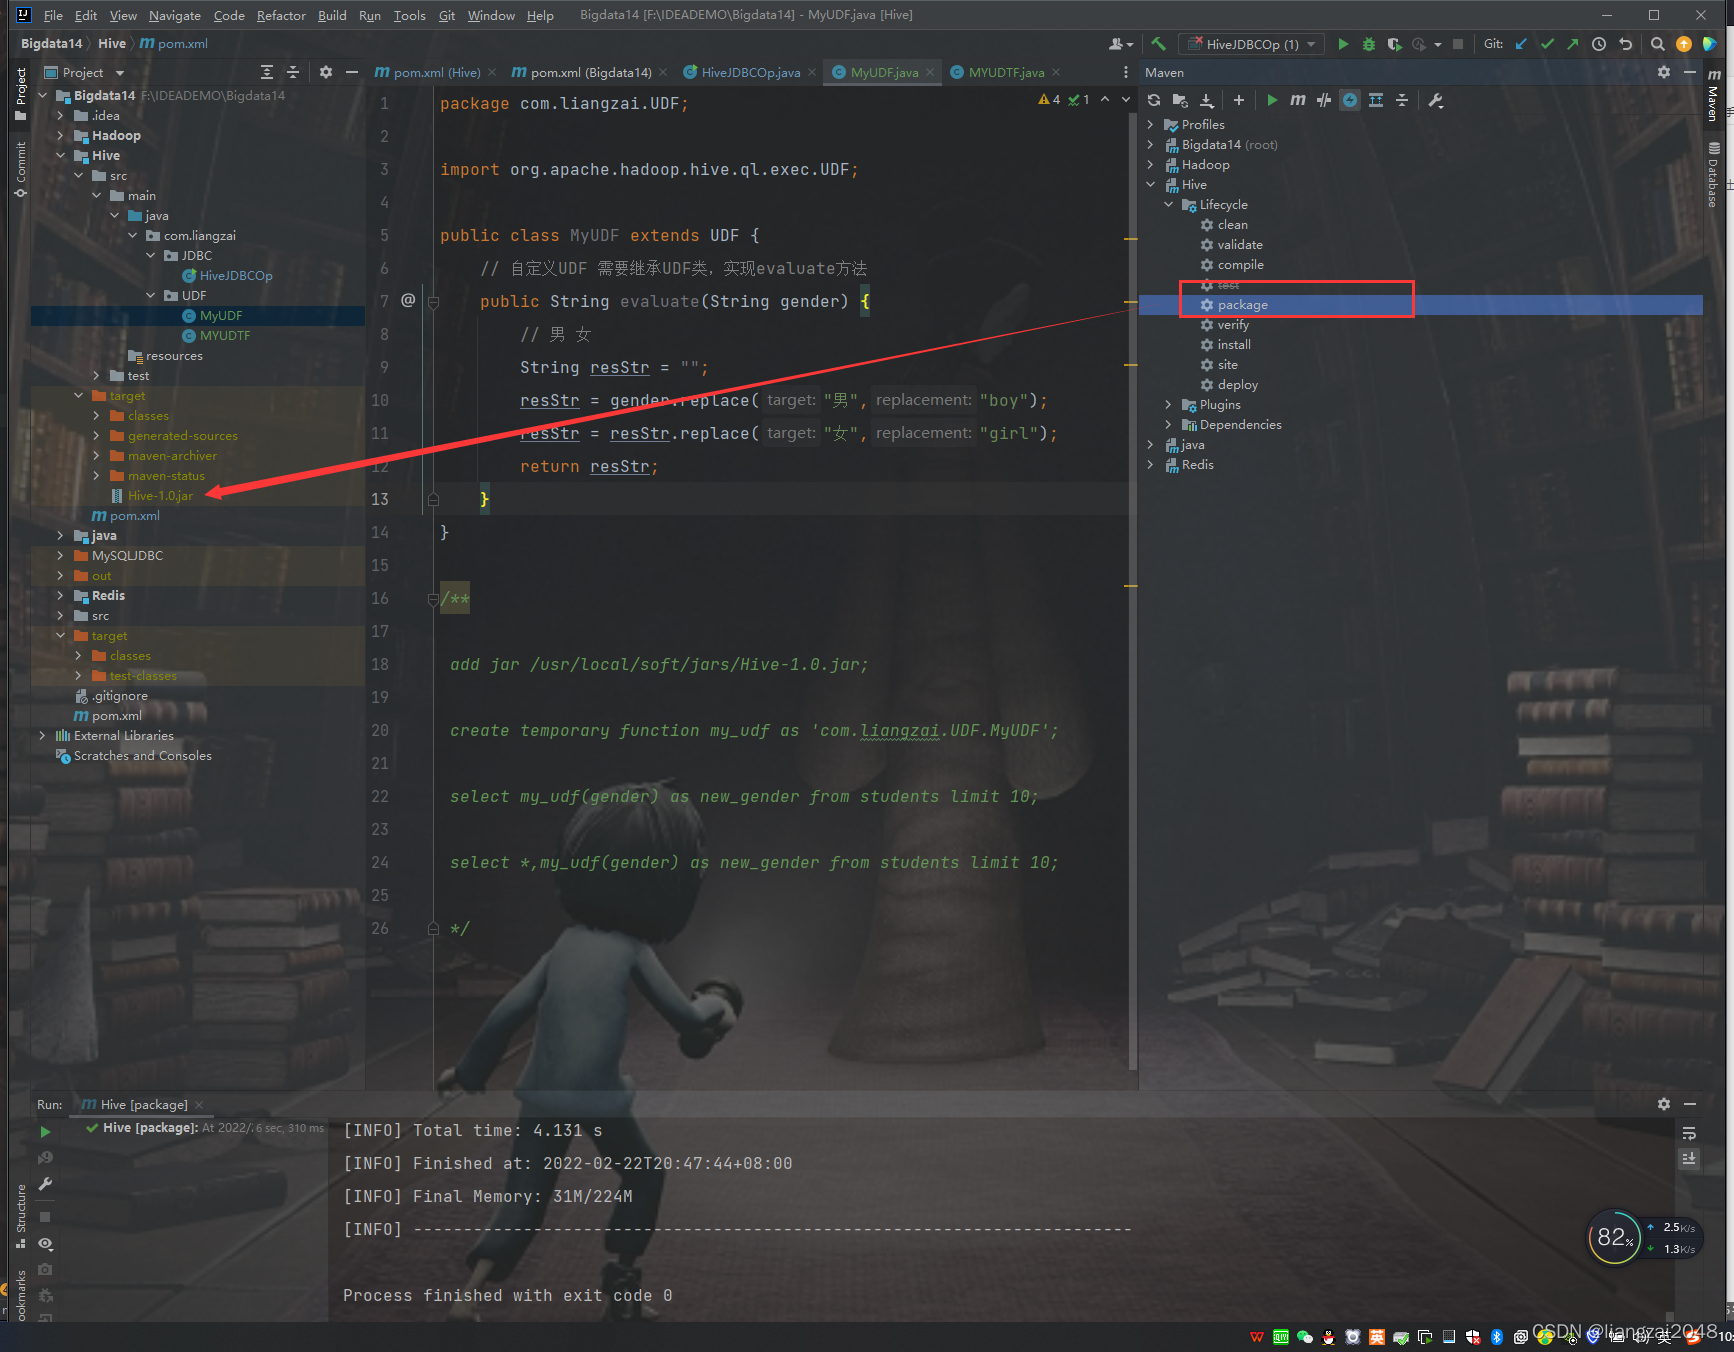
Task: Open Git history clock icon
Action: click(1599, 44)
